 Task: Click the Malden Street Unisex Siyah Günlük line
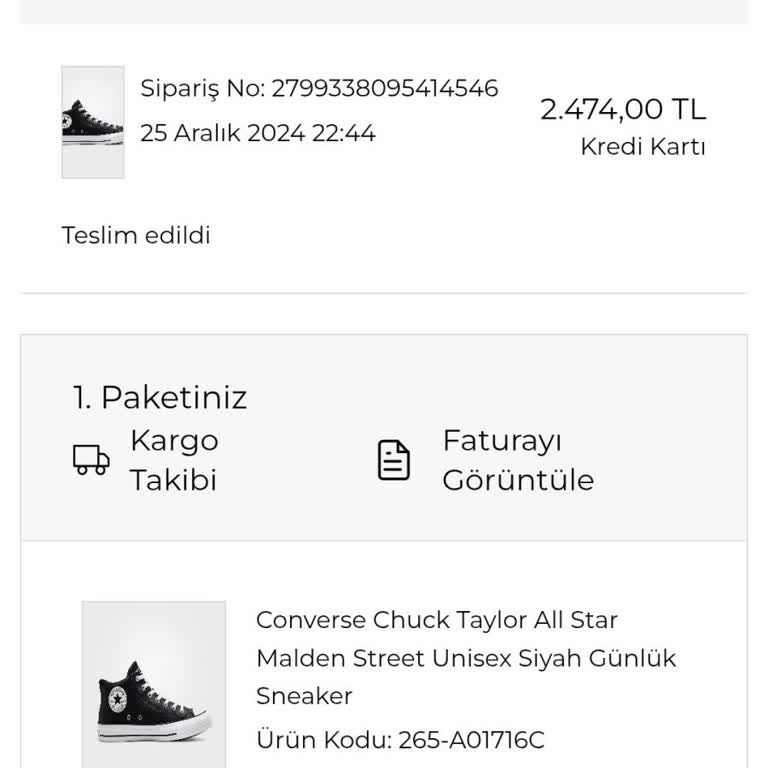coord(466,658)
